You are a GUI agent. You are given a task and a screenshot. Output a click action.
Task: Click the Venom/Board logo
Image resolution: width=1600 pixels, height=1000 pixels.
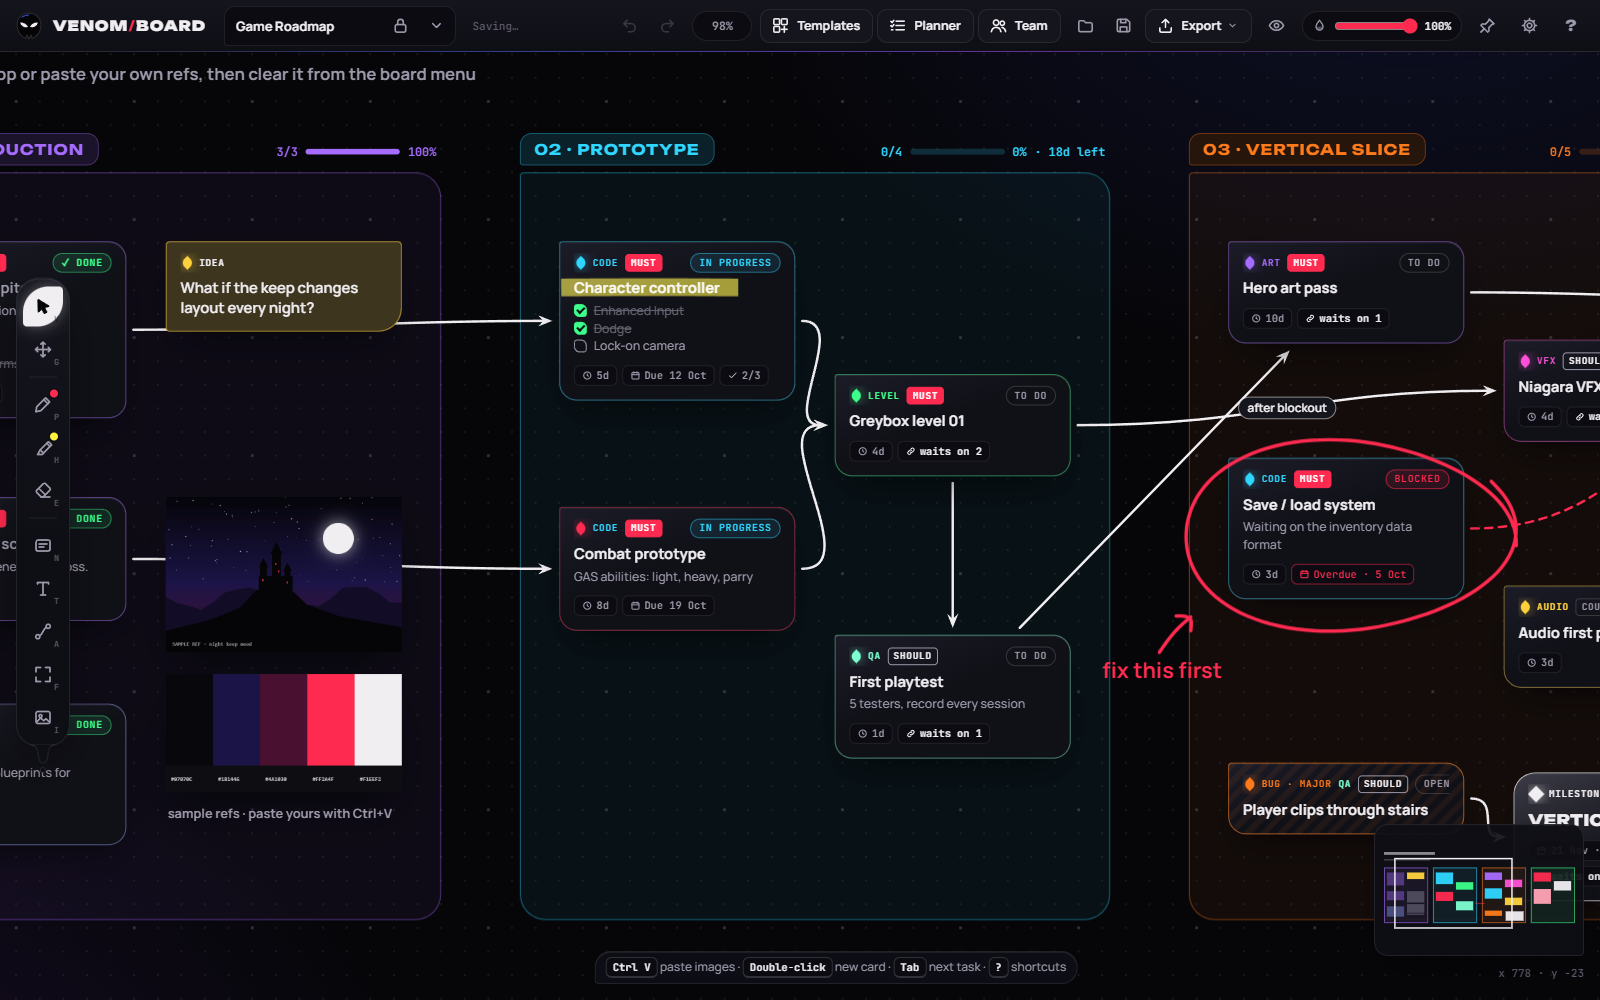[112, 26]
